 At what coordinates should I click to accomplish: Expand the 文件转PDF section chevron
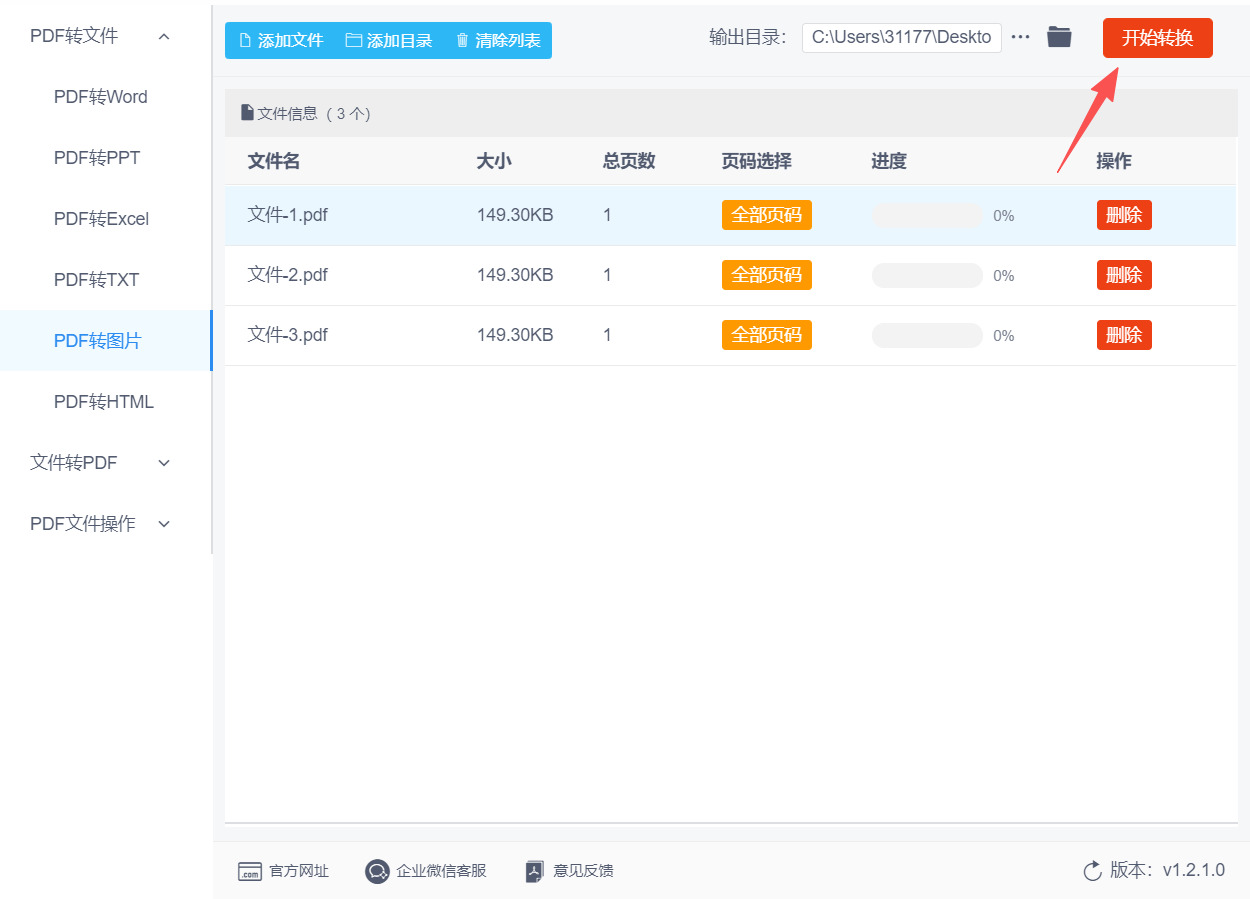[x=165, y=463]
